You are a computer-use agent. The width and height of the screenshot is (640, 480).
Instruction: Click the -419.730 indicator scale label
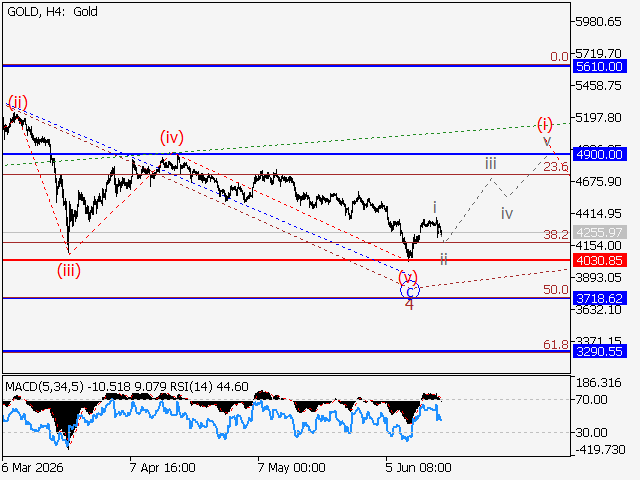coord(600,450)
